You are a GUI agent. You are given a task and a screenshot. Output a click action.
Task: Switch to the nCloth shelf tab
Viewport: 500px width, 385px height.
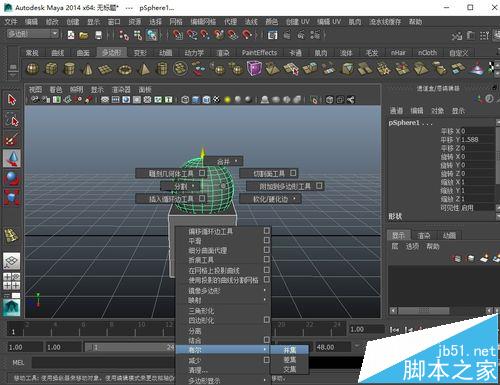427,52
